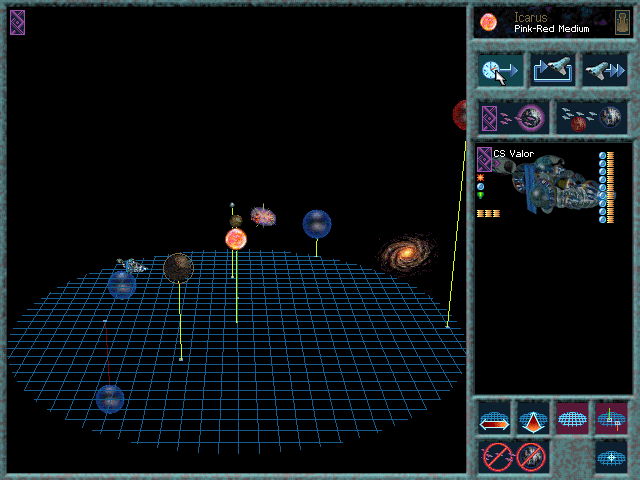This screenshot has height=480, width=640.
Task: Click the 'Pink-Red Medium' star type text
Action: coord(552,29)
